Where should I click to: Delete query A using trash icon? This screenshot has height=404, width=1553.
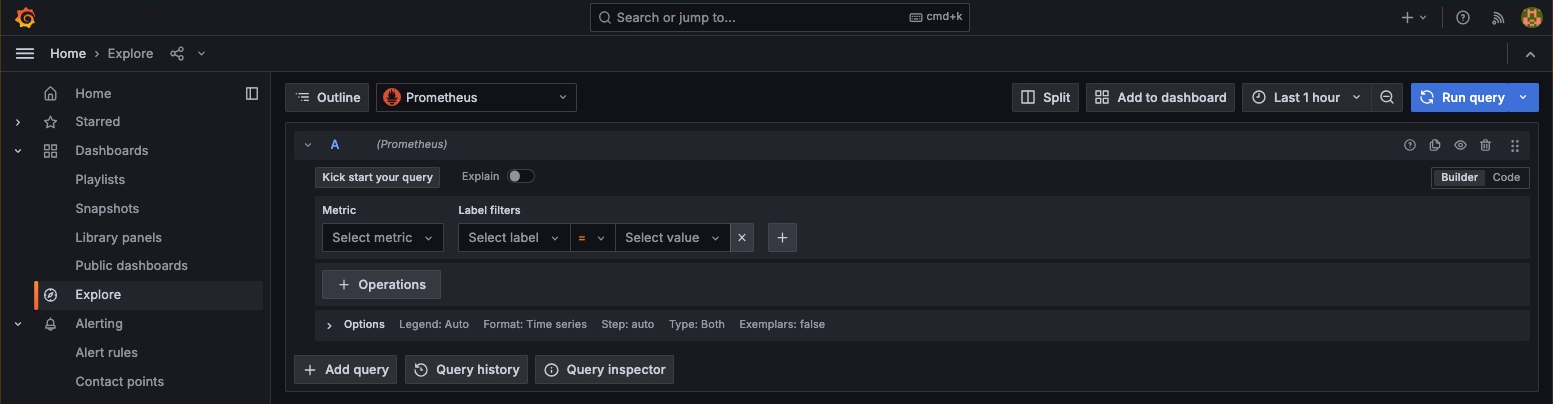tap(1486, 145)
